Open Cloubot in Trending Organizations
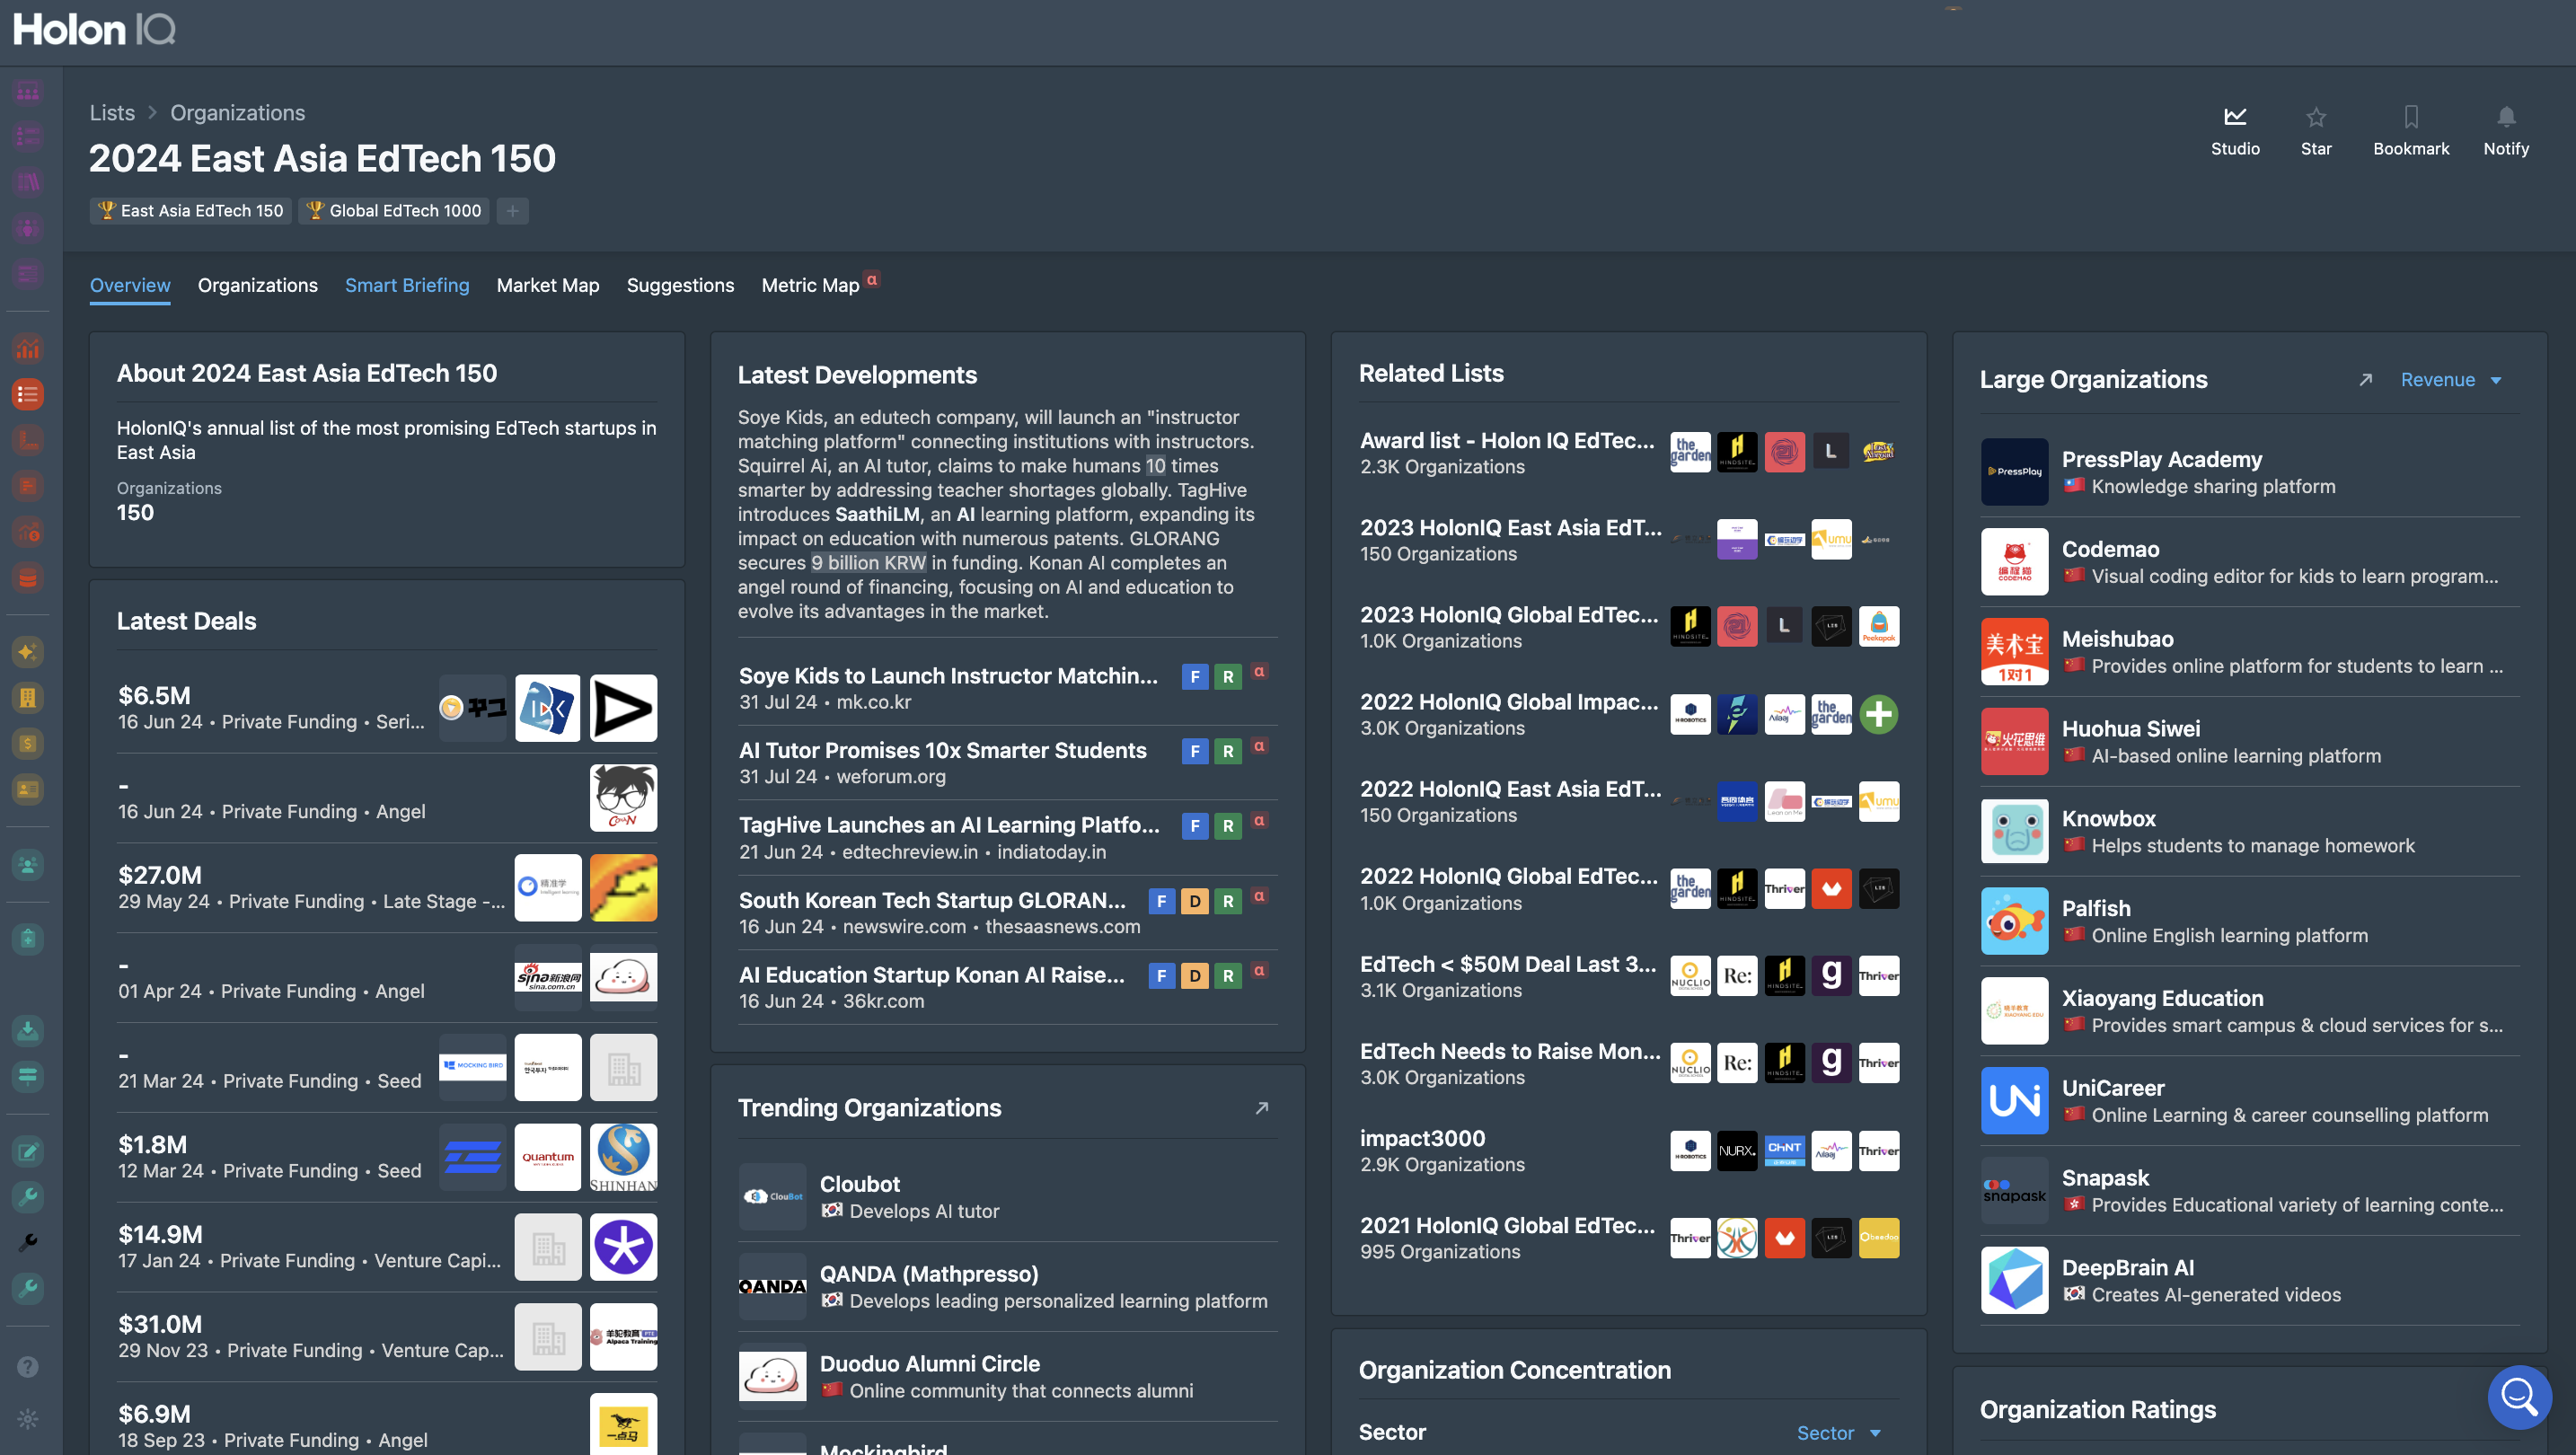This screenshot has width=2576, height=1455. click(x=1008, y=1196)
